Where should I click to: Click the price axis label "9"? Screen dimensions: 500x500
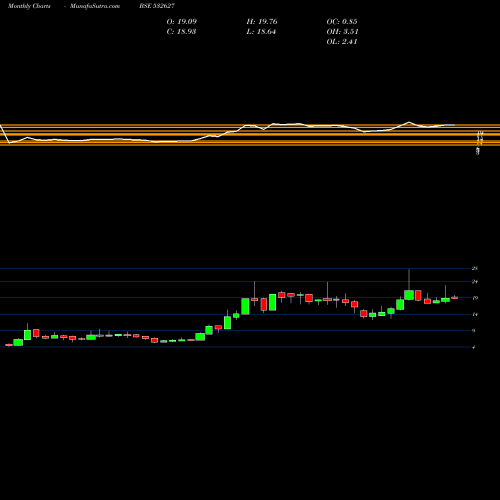coord(473,331)
